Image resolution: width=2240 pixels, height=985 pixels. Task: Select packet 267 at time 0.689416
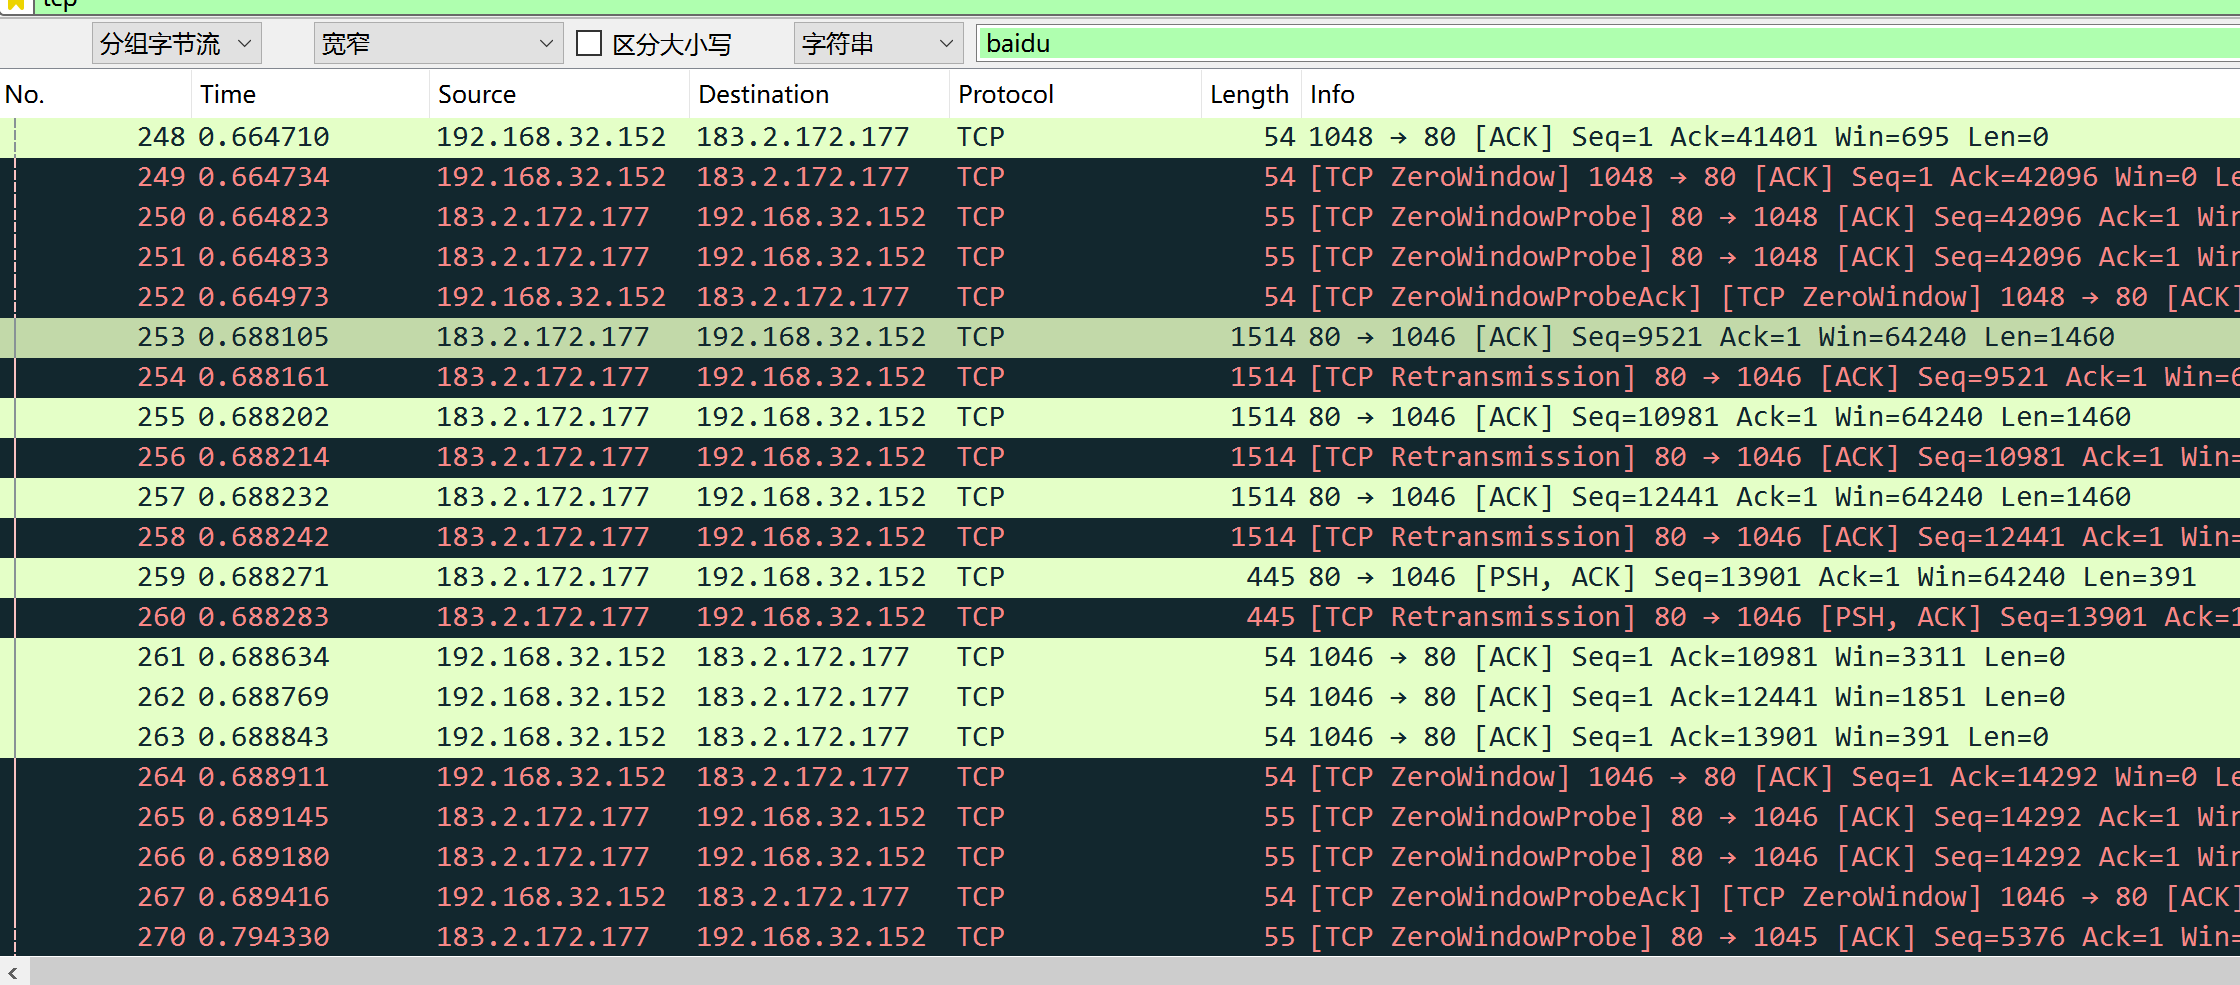1120,897
